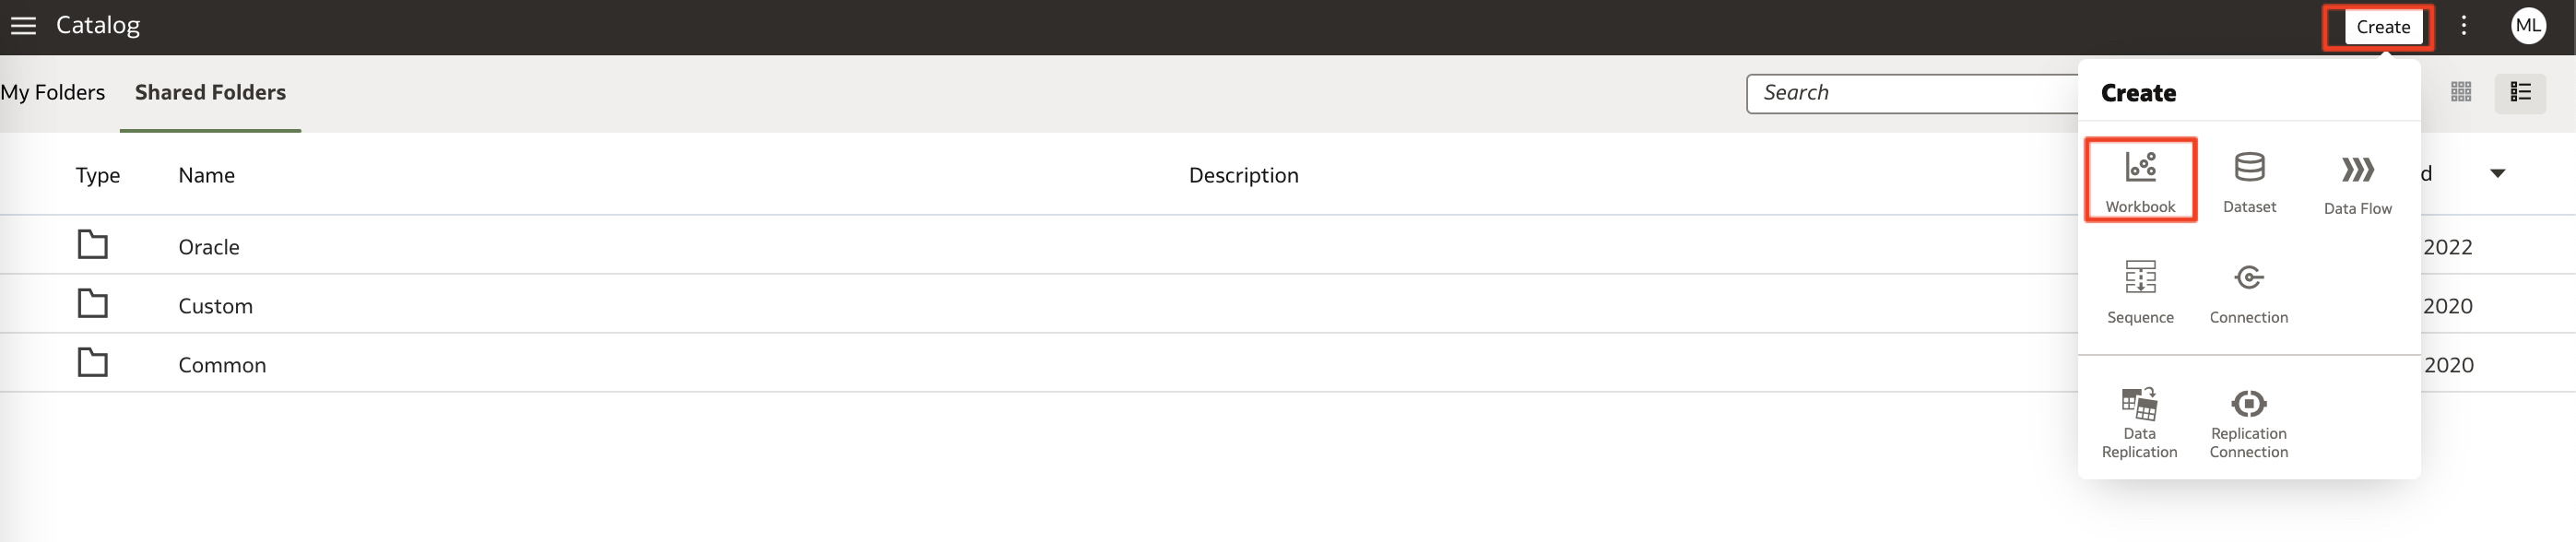Open the navigation hamburger menu
This screenshot has height=542, width=2576.
(23, 25)
